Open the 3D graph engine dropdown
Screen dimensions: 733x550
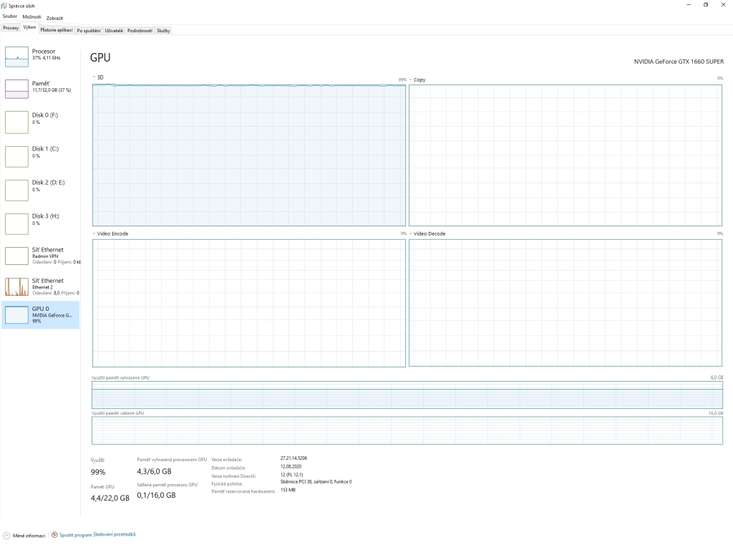click(99, 78)
